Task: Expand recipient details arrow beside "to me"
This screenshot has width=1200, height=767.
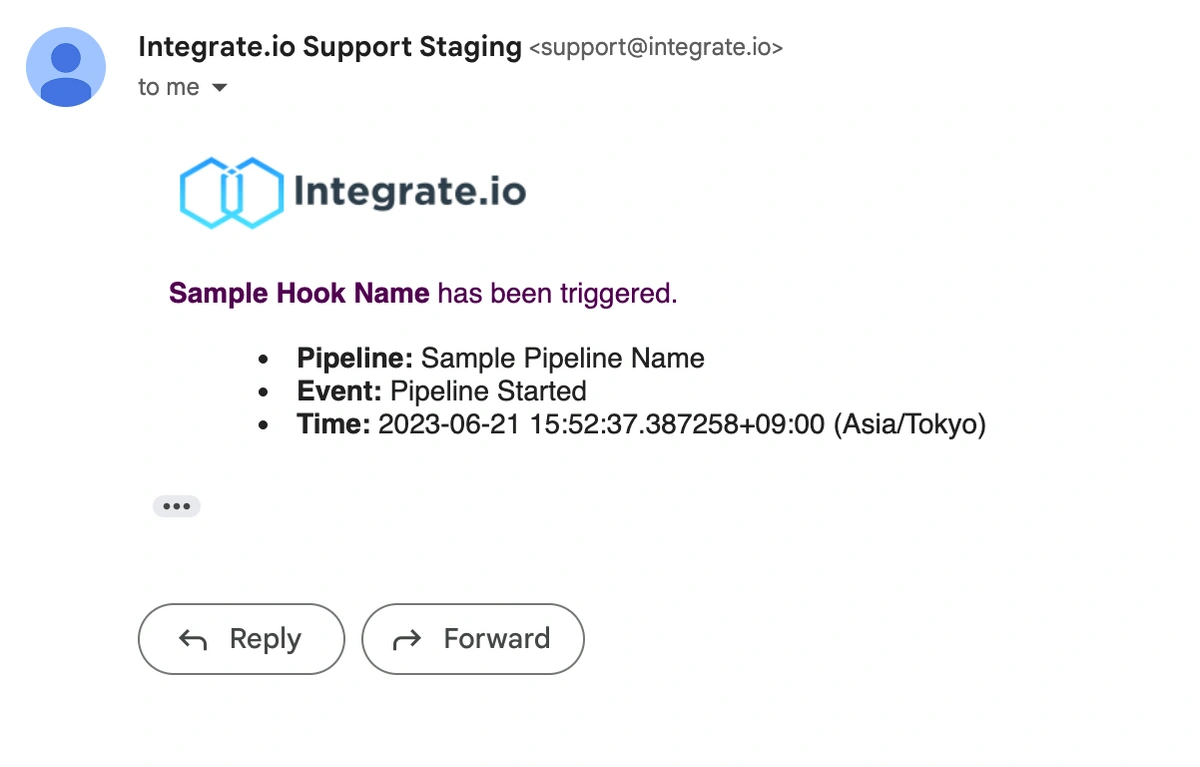Action: coord(220,88)
